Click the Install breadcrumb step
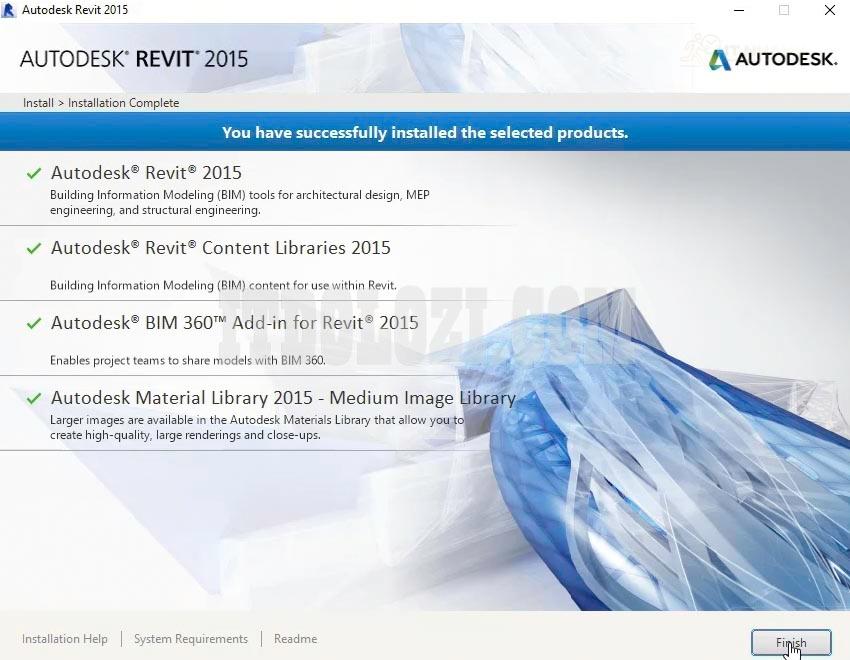This screenshot has height=660, width=850. coord(38,103)
